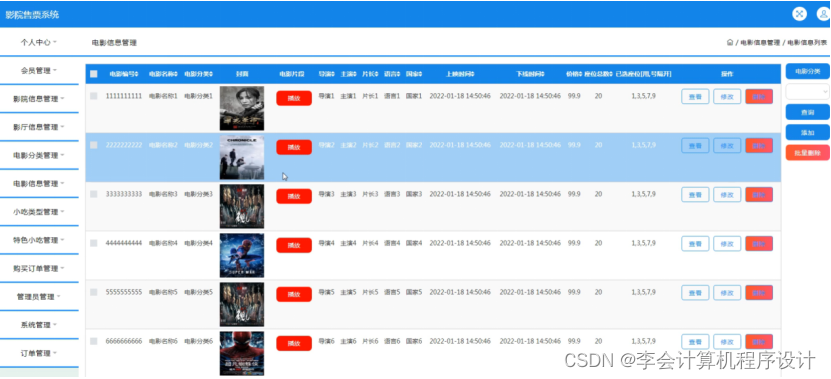Screen dimensions: 831x379
Task: Check the row checkbox for 2222222222
Action: click(94, 145)
